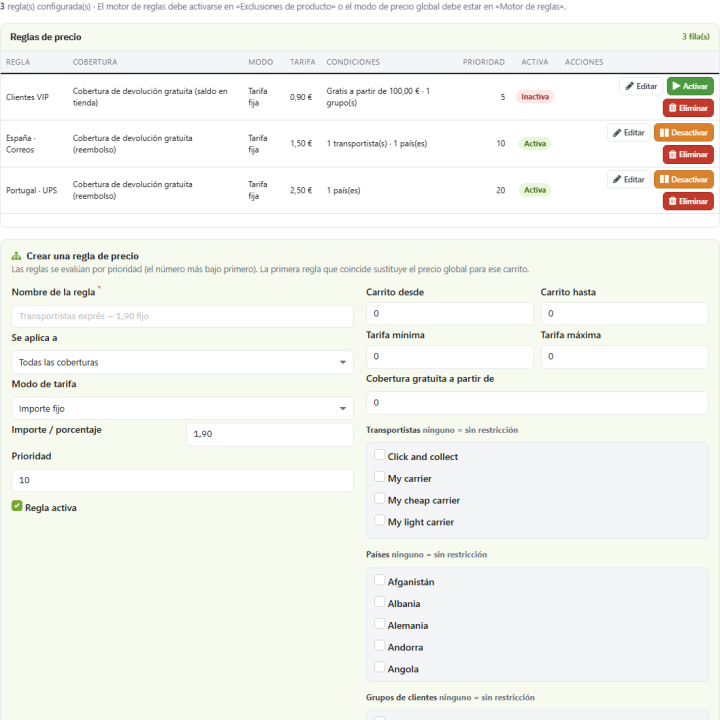Select the Albania country checkbox
Screen dimensions: 720x720
tap(379, 602)
